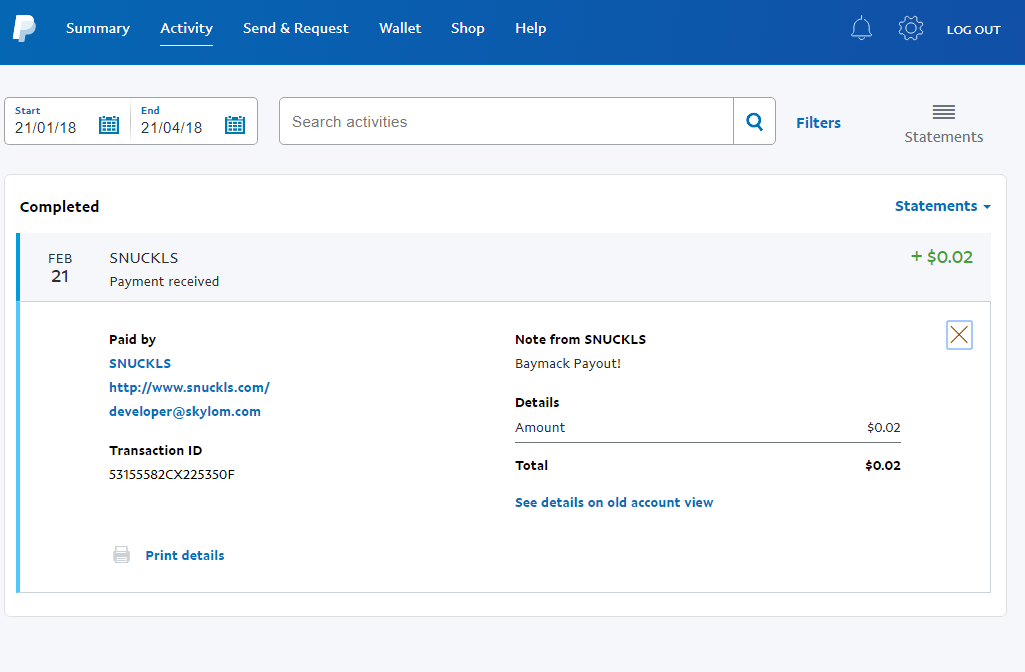Click the LOG OUT button
Image resolution: width=1025 pixels, height=672 pixels.
[973, 29]
